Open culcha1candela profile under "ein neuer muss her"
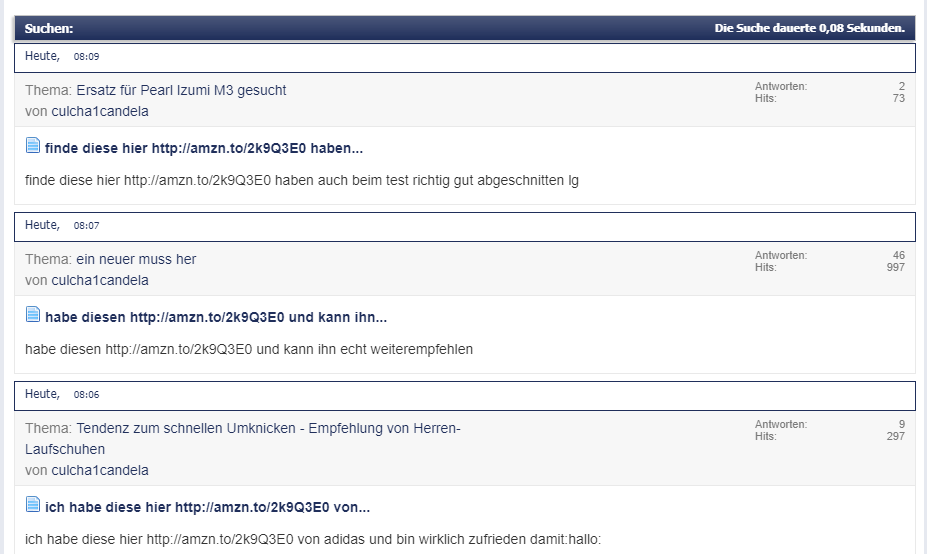 [x=100, y=280]
